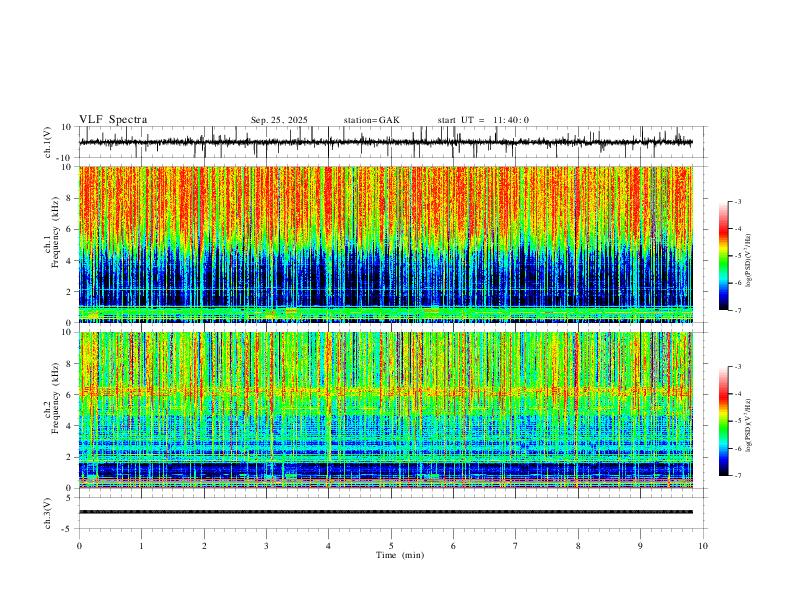Select the ch.2 "Frequency (kHz)" axis label
792x612 pixels.
point(56,398)
